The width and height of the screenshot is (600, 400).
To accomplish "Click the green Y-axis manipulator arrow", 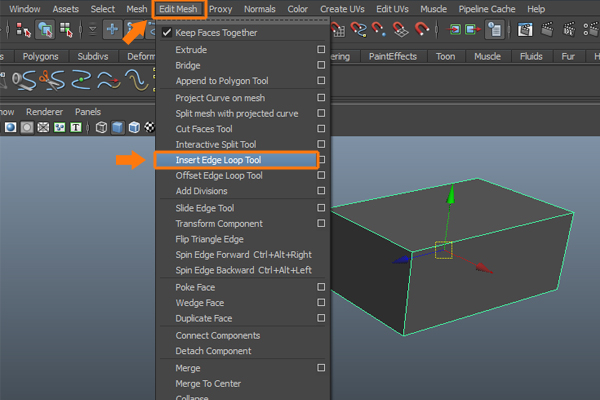I will pyautogui.click(x=449, y=196).
